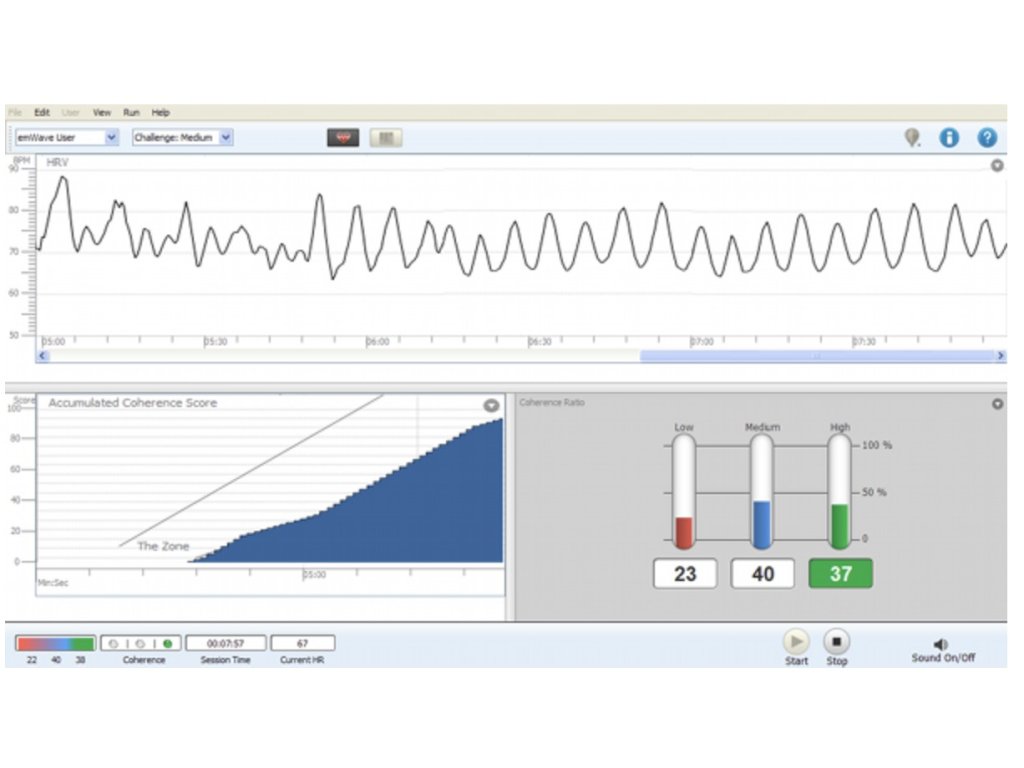
Task: Click the blue question mark help icon
Action: (987, 137)
